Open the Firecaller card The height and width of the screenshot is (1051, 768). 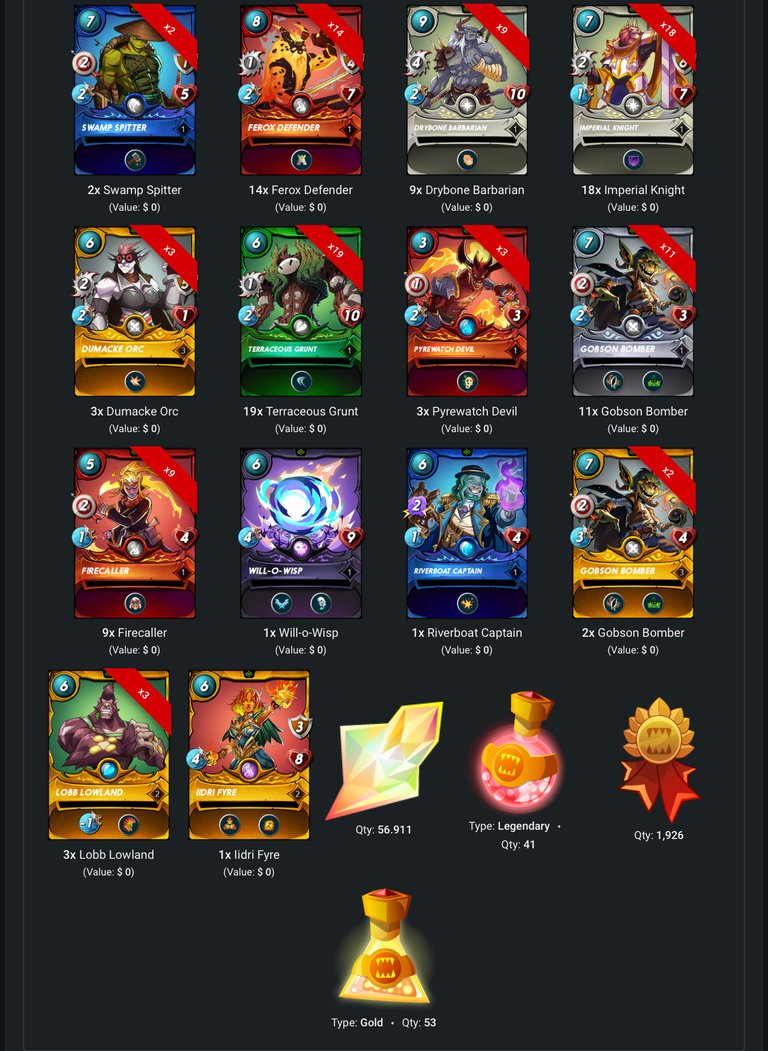point(135,533)
